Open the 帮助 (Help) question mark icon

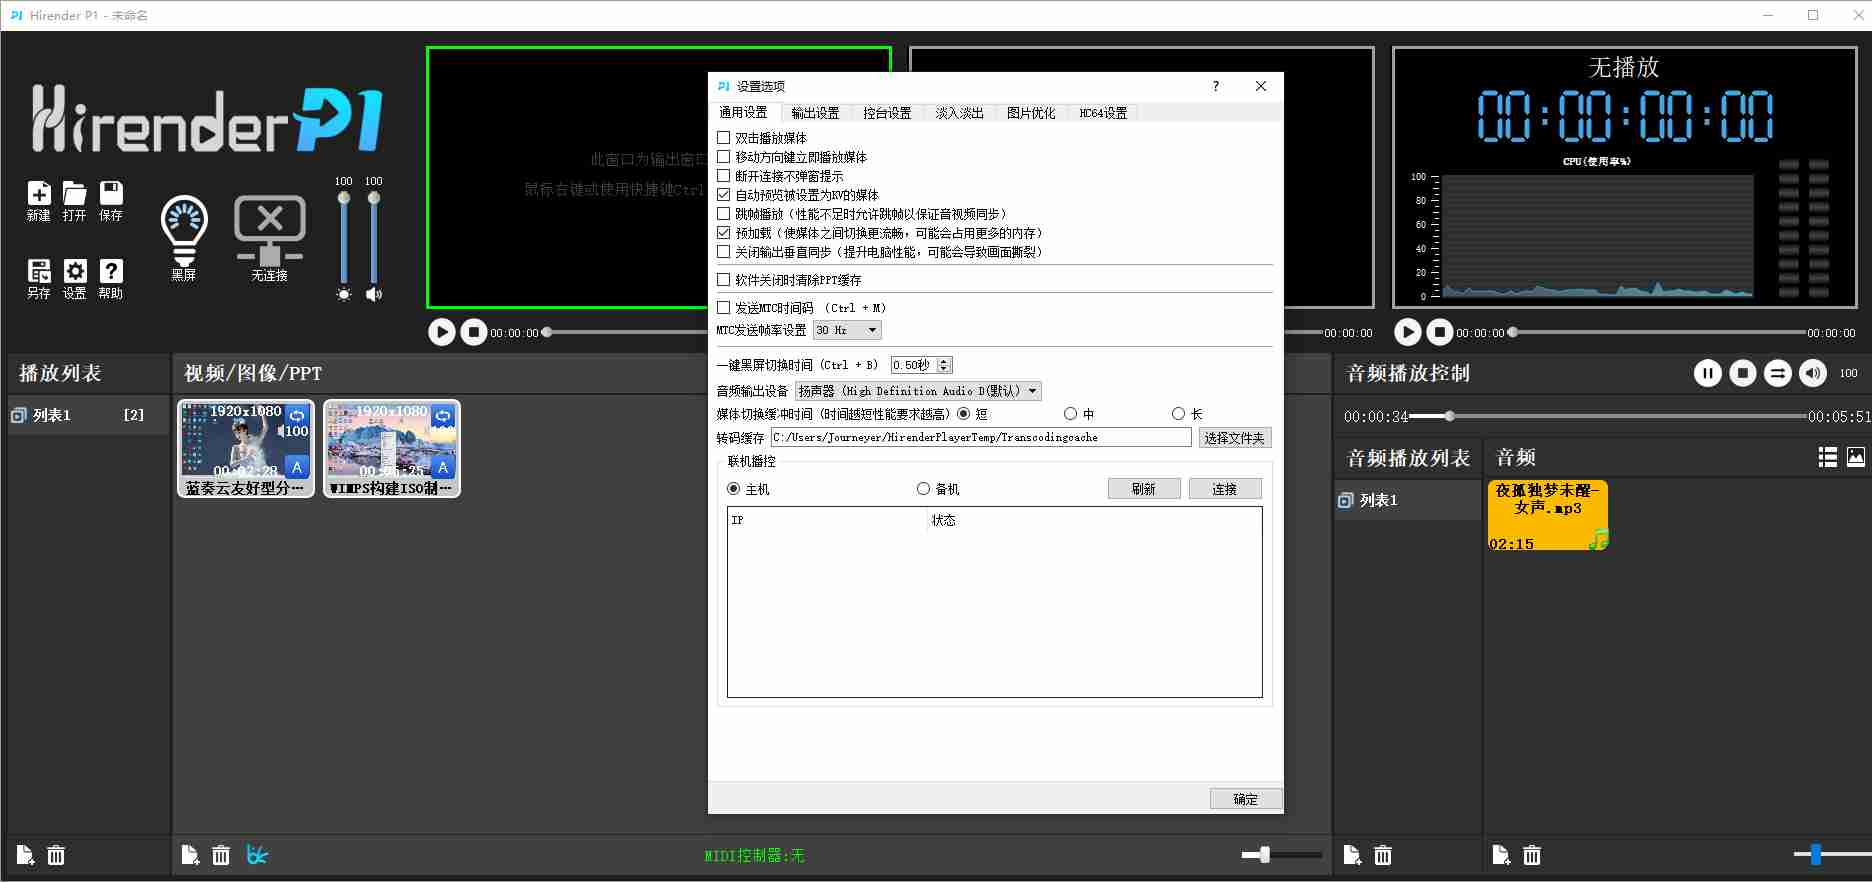111,272
